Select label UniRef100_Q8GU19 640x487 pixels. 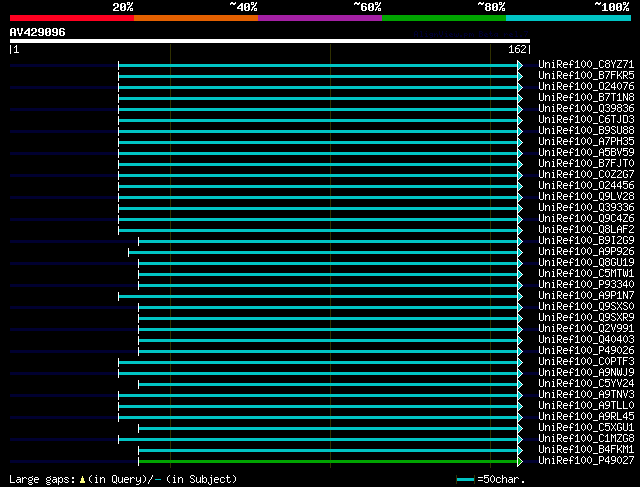(586, 263)
